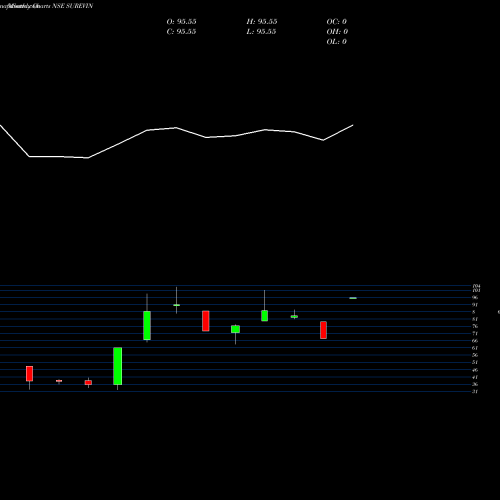Screen dimensions: 500x500
Task: Click the 'OH: 0' readout
Action: pos(337,32)
